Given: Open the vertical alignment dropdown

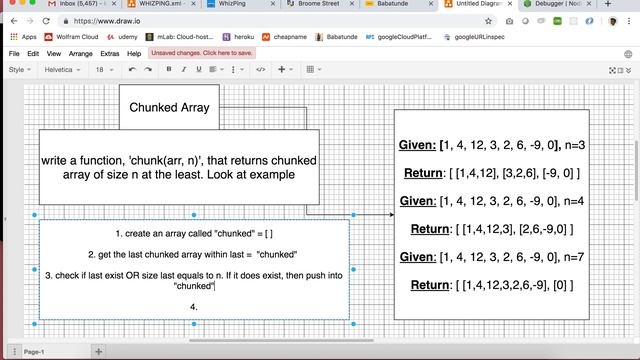Looking at the screenshot, I should pyautogui.click(x=237, y=70).
